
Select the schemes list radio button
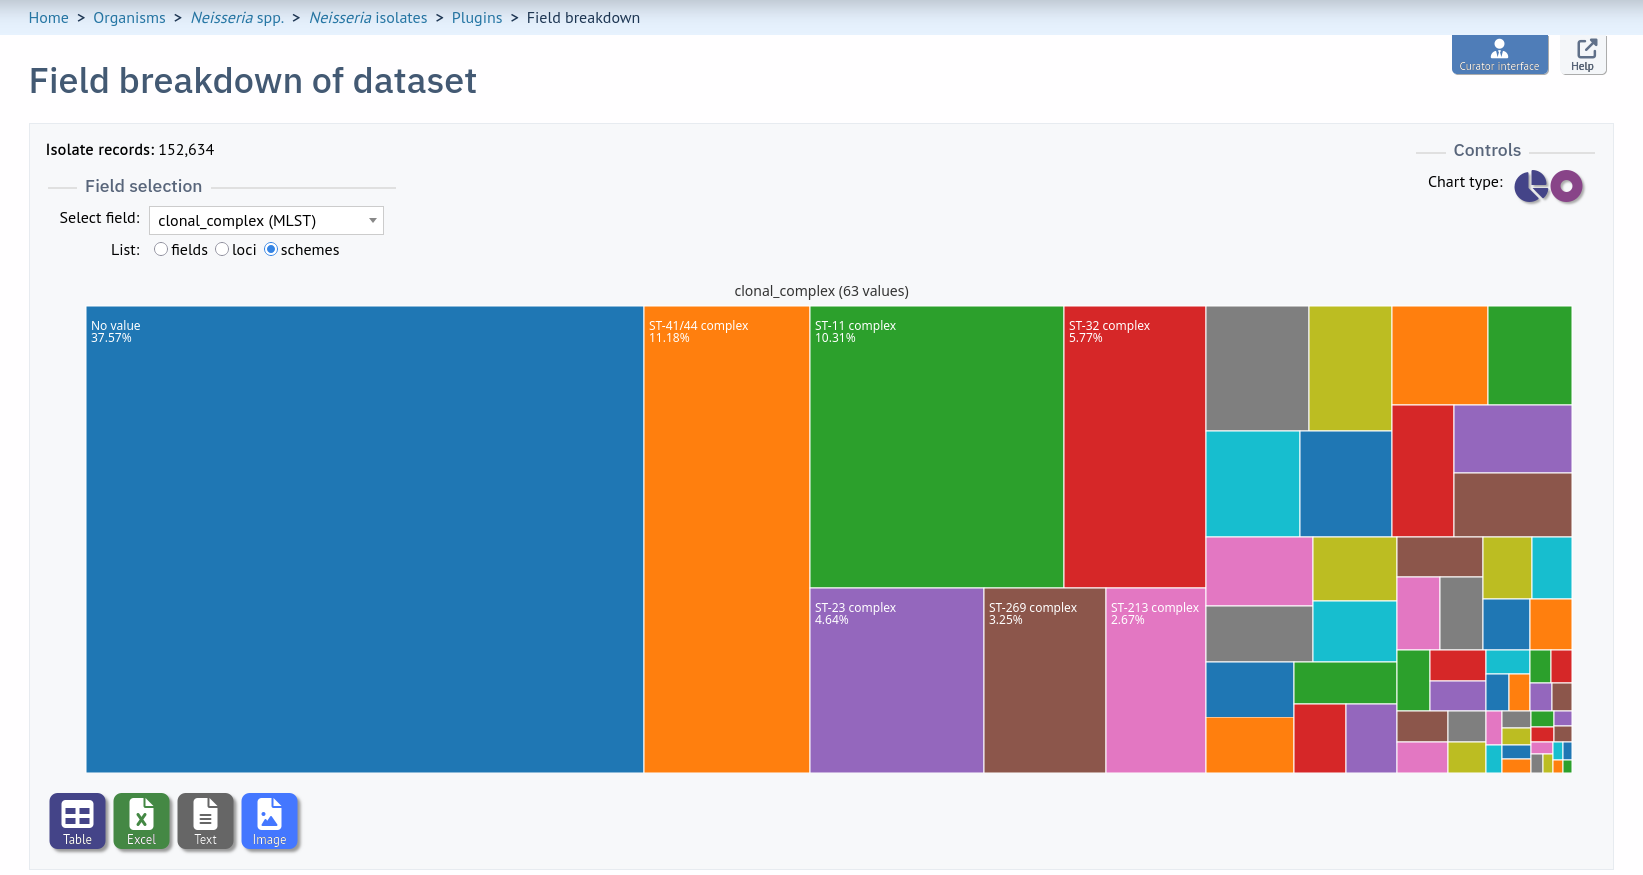click(x=271, y=249)
